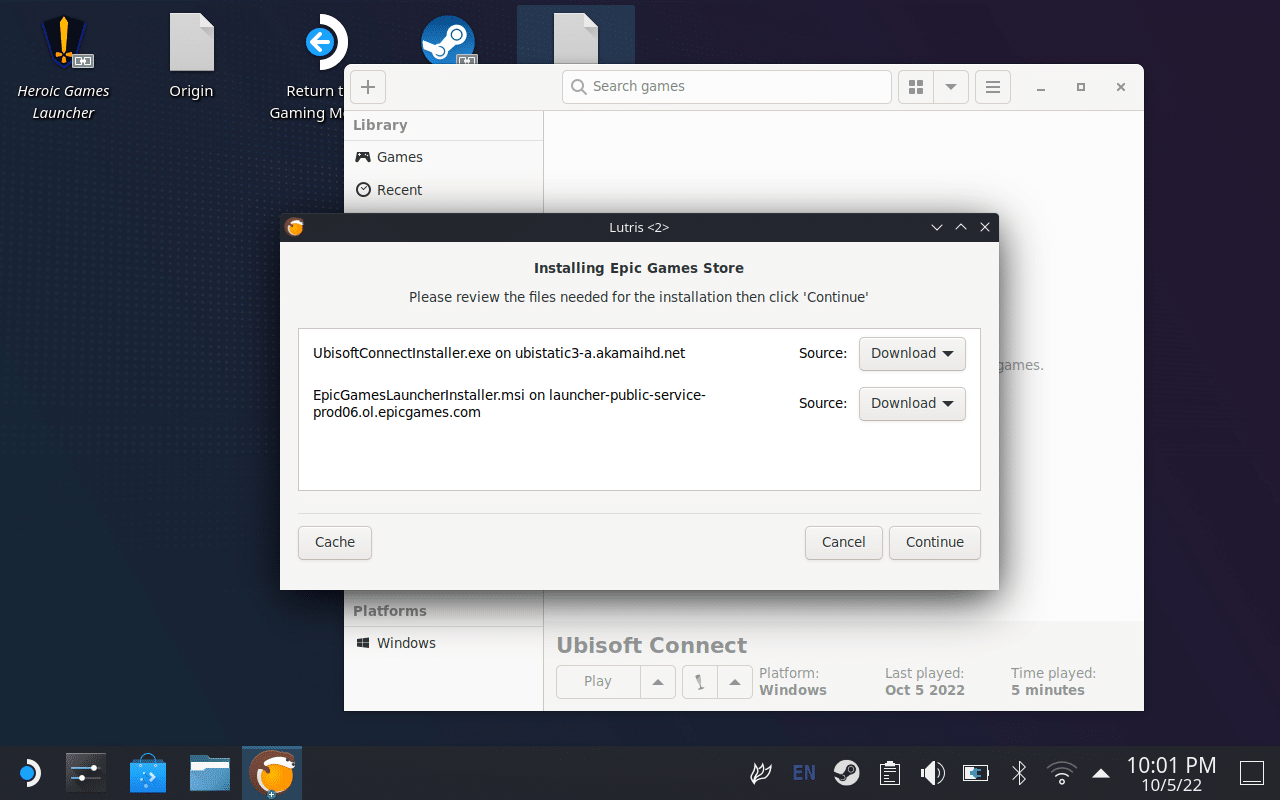The height and width of the screenshot is (800, 1280).
Task: Open the Origin desktop file icon
Action: coord(191,43)
